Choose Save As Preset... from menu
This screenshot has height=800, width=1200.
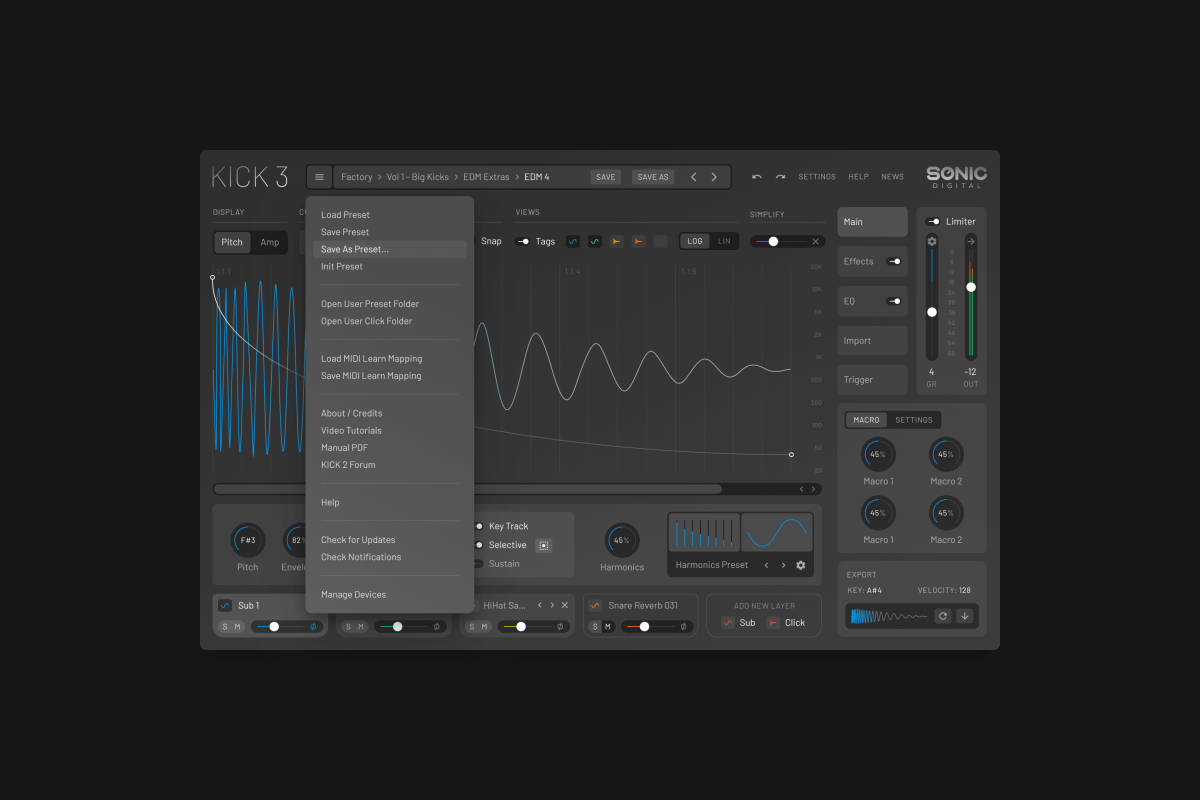pyautogui.click(x=355, y=249)
